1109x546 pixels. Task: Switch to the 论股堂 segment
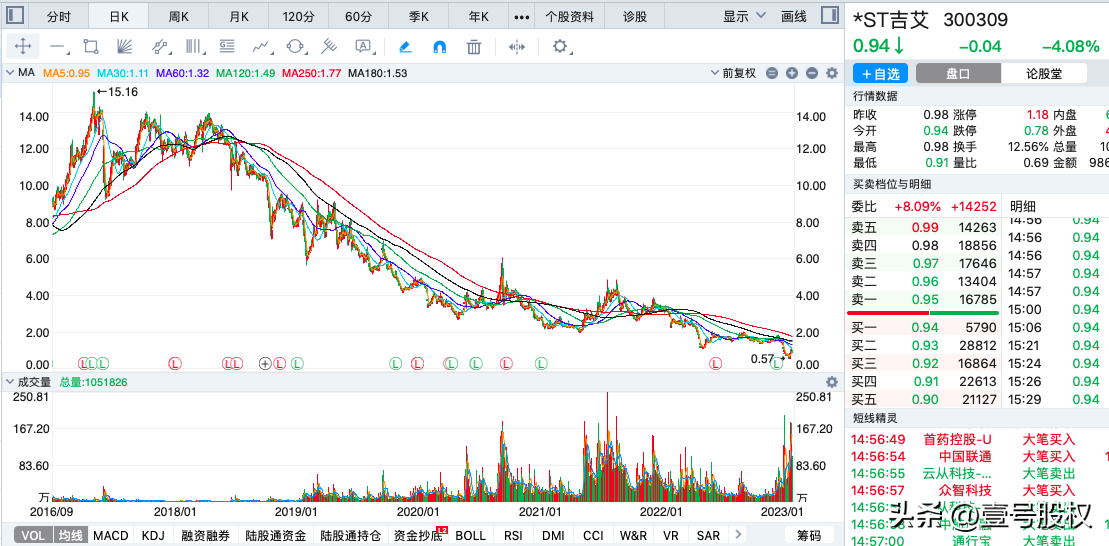pyautogui.click(x=1045, y=73)
